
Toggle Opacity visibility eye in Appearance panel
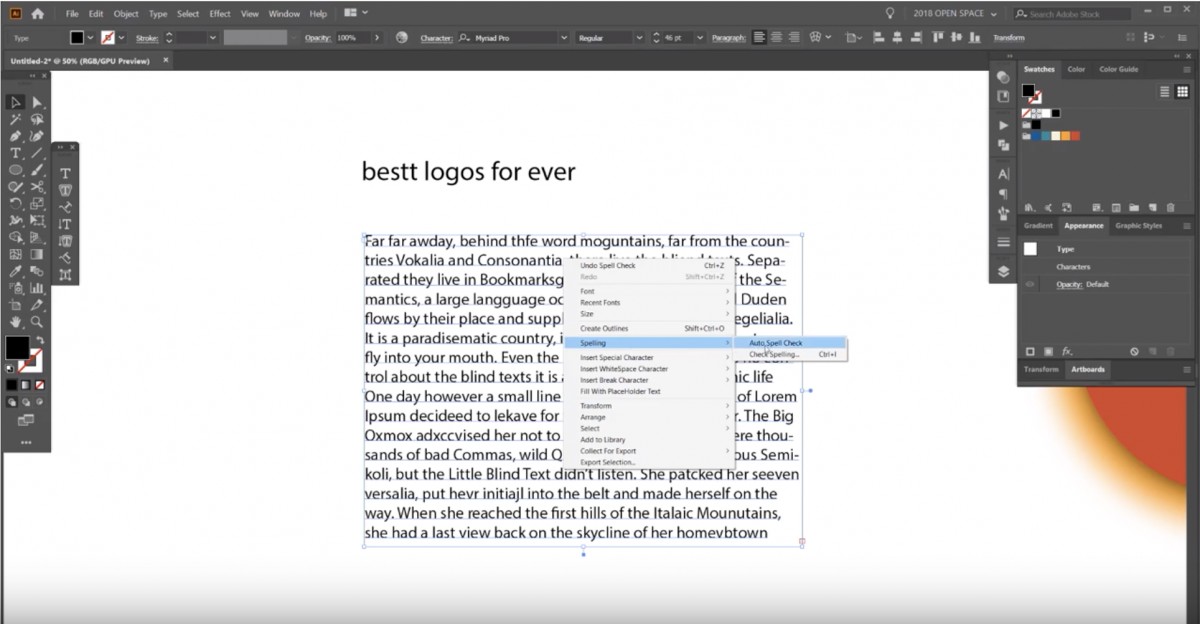click(x=1030, y=285)
